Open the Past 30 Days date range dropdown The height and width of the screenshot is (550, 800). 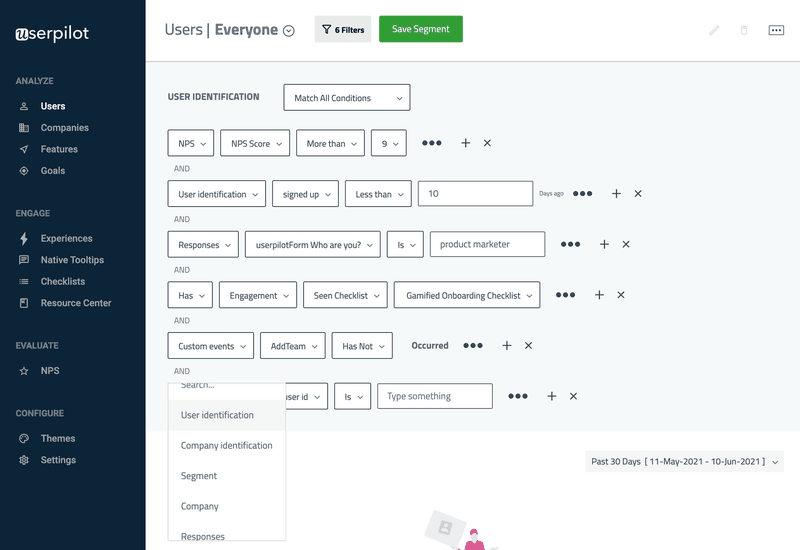[684, 461]
